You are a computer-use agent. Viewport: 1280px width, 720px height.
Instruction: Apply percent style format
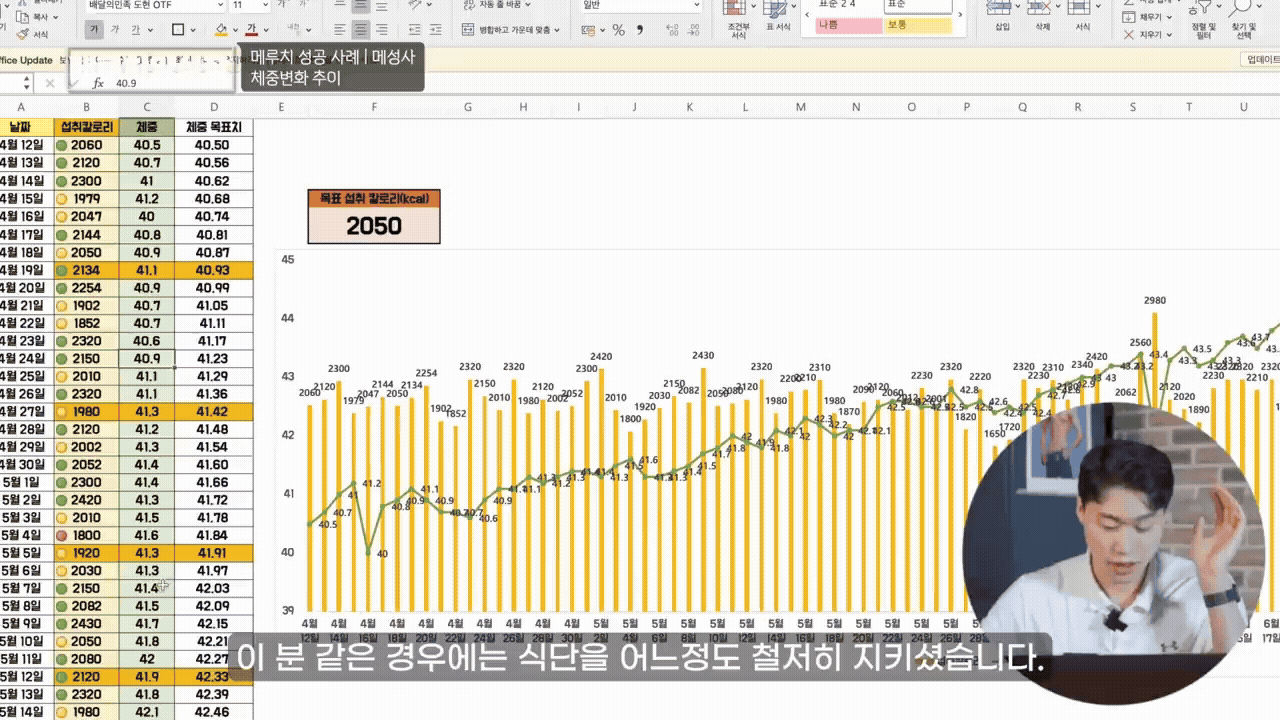tap(618, 30)
